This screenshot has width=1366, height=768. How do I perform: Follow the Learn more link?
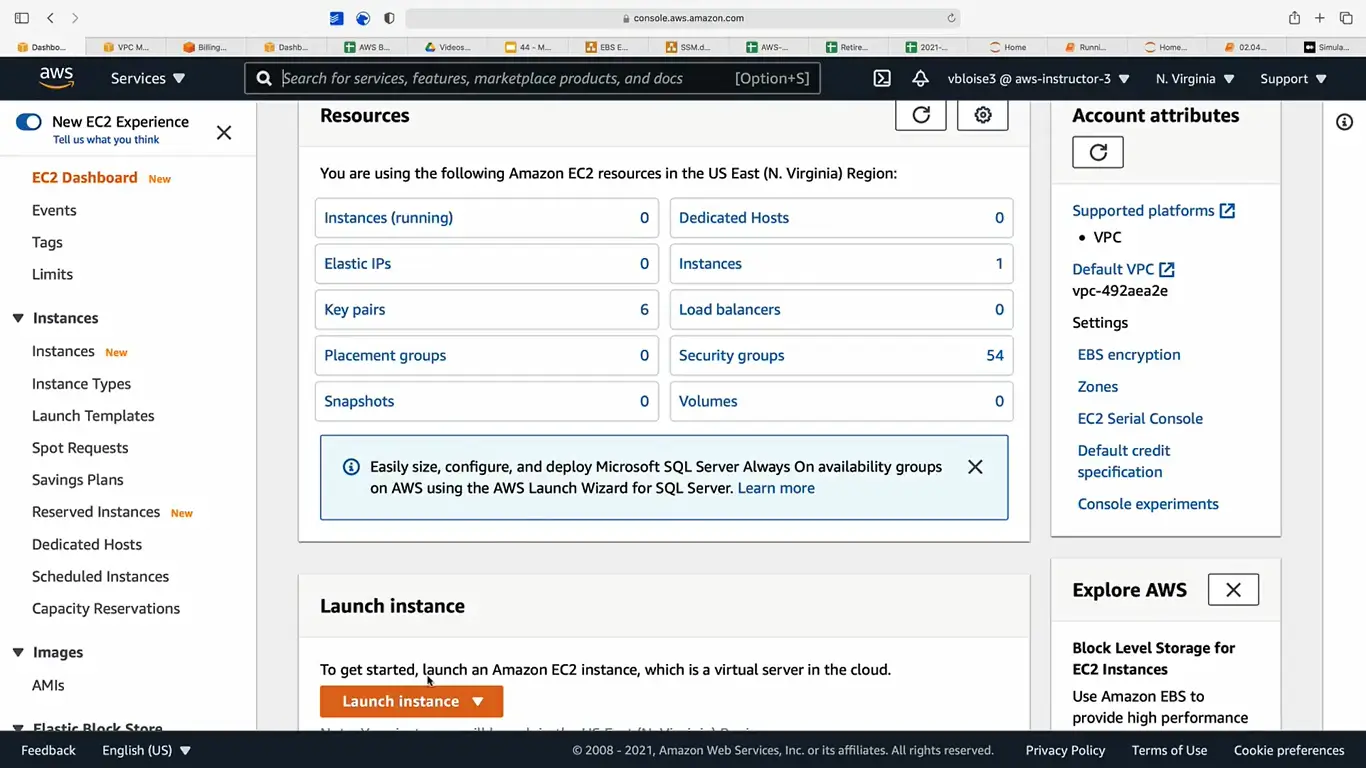pos(776,488)
